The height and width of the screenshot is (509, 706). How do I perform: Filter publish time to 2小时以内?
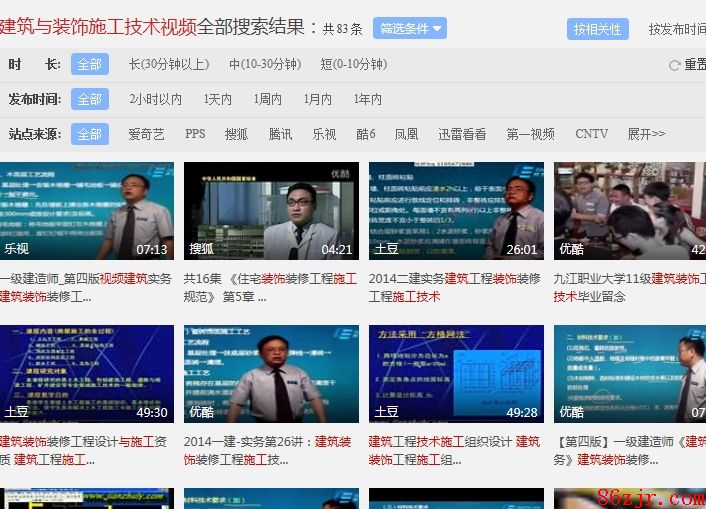[155, 99]
